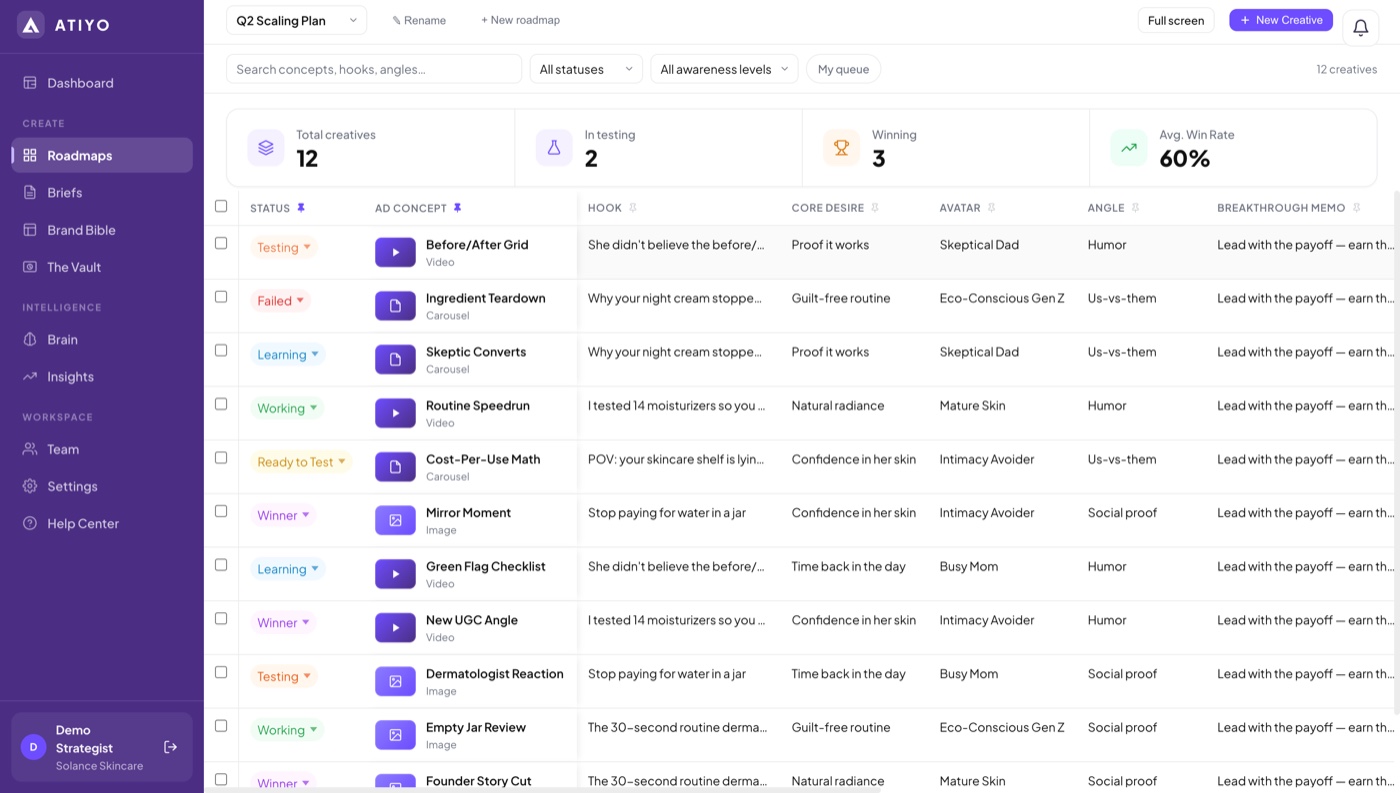
Task: Open Briefs in sidebar
Action: point(101,192)
